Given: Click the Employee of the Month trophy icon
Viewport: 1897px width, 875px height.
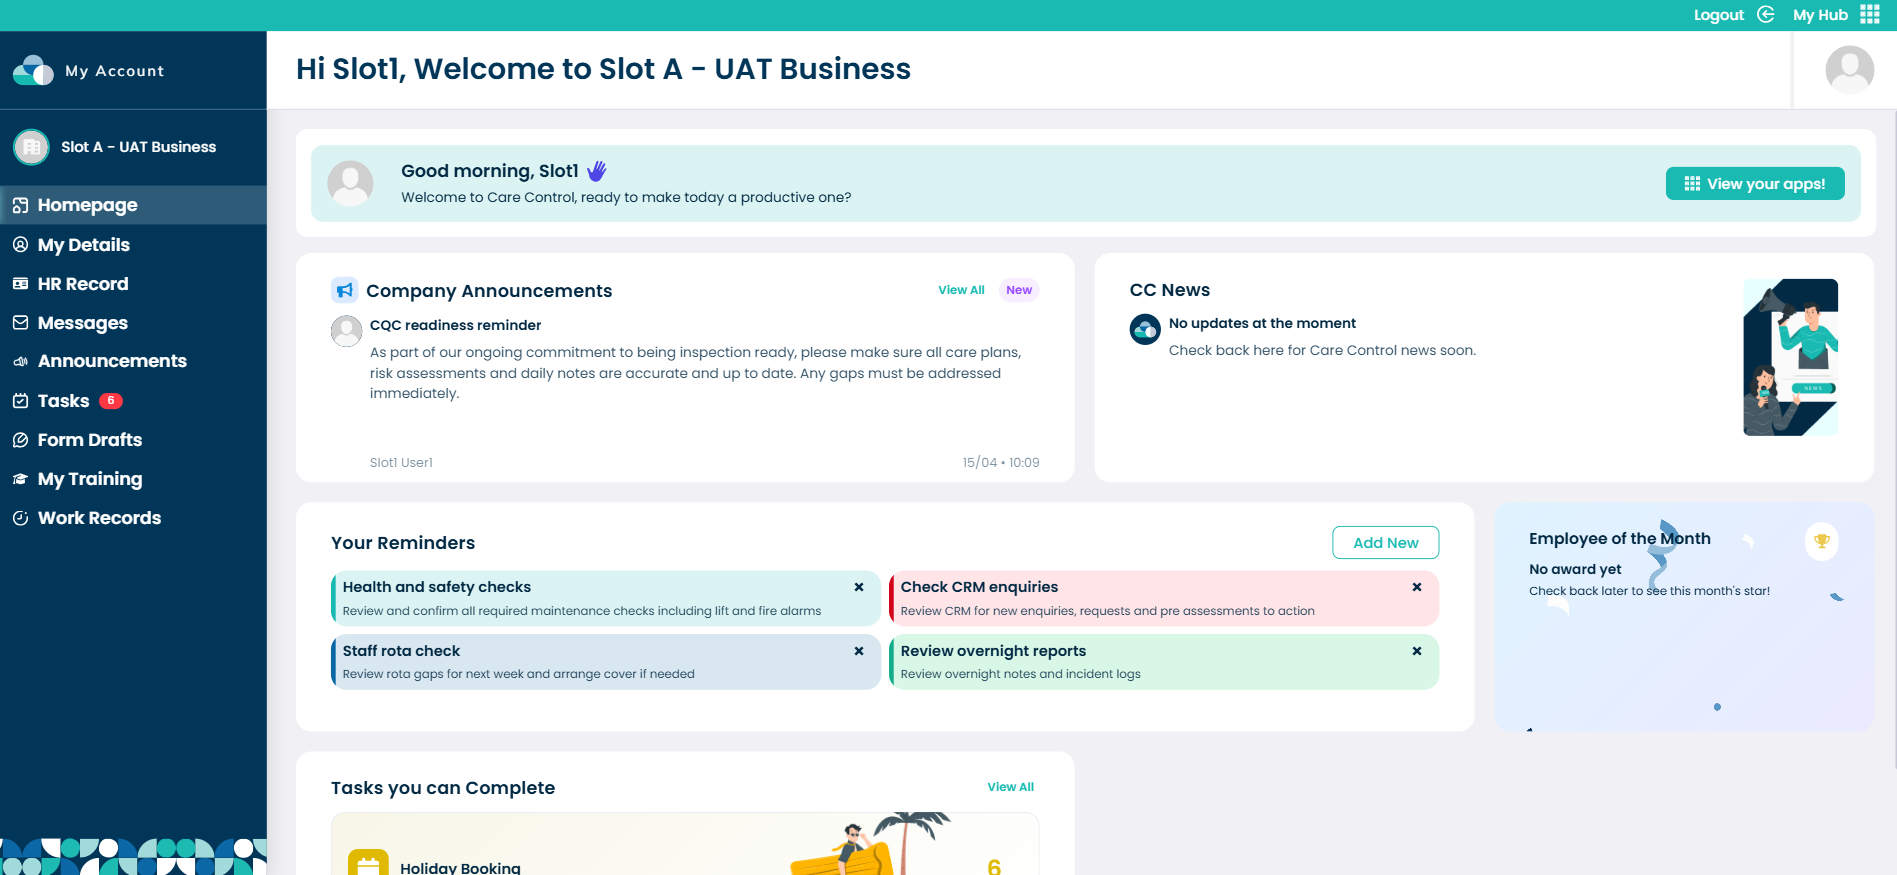Looking at the screenshot, I should (x=1821, y=541).
